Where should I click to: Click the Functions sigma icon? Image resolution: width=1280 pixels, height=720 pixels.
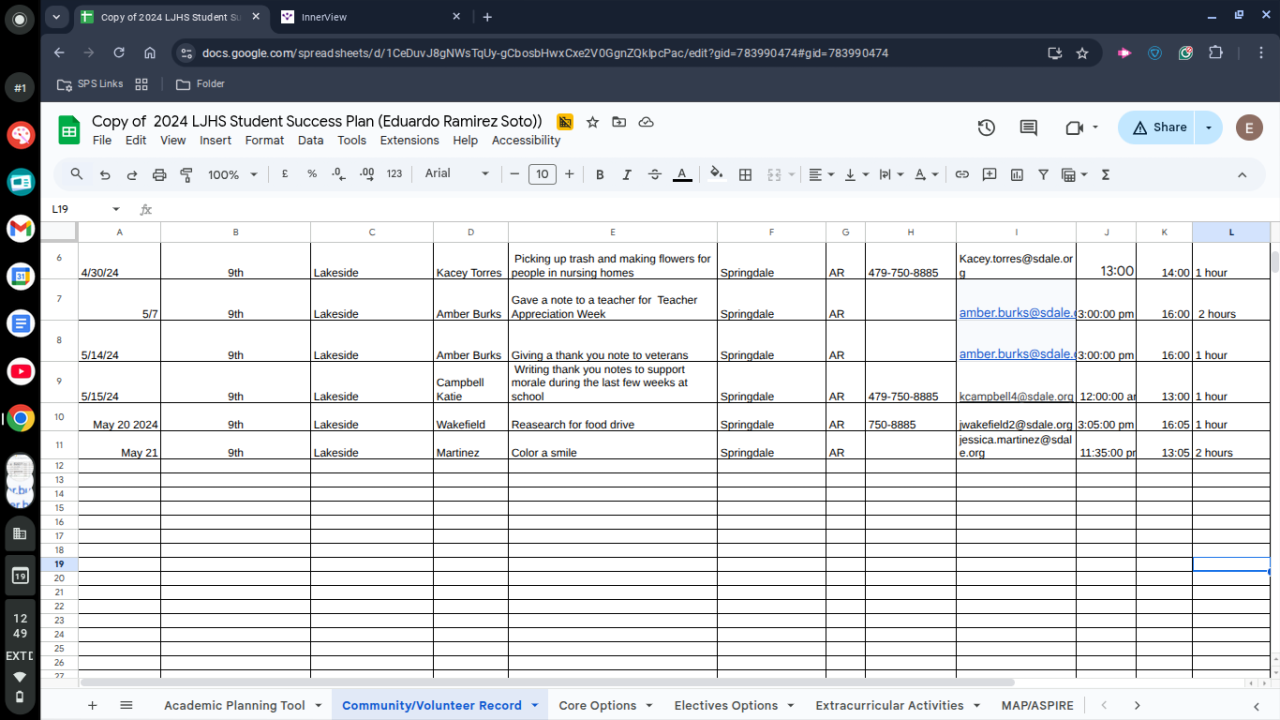click(x=1105, y=174)
